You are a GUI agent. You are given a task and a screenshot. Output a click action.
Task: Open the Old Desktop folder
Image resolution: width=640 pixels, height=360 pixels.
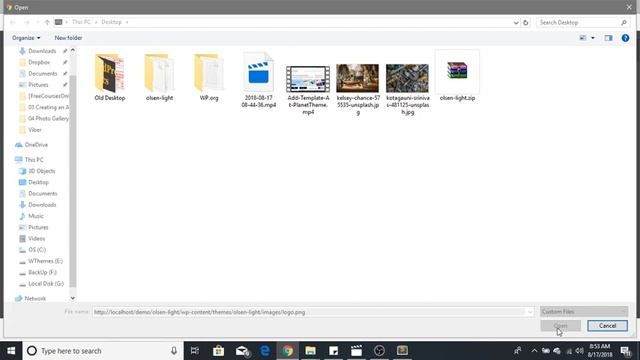pyautogui.click(x=109, y=77)
